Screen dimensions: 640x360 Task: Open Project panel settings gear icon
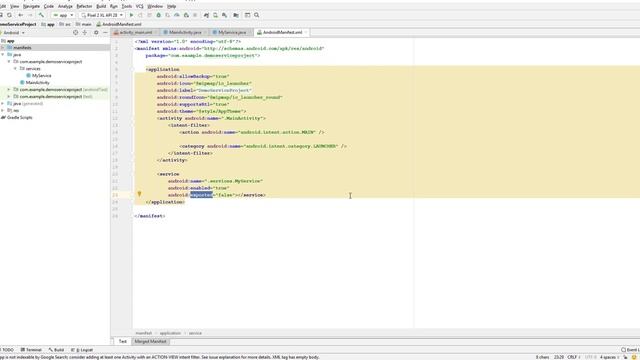point(96,32)
